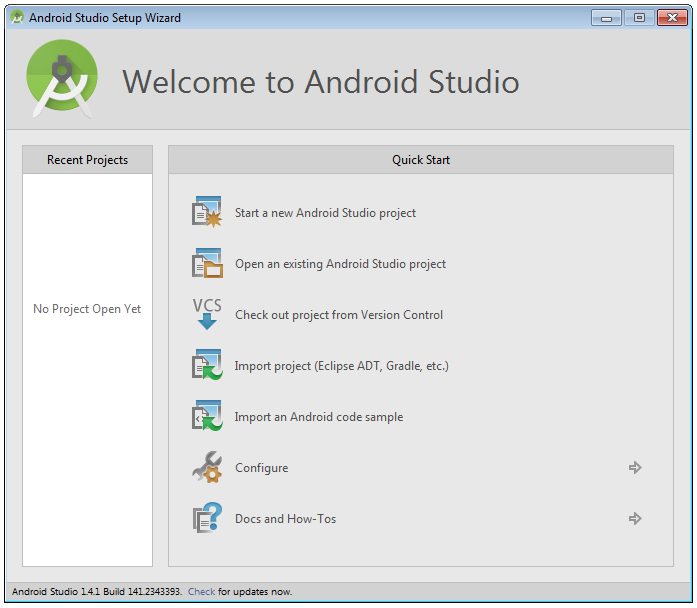Click the VCS checkout arrow icon

(x=207, y=314)
